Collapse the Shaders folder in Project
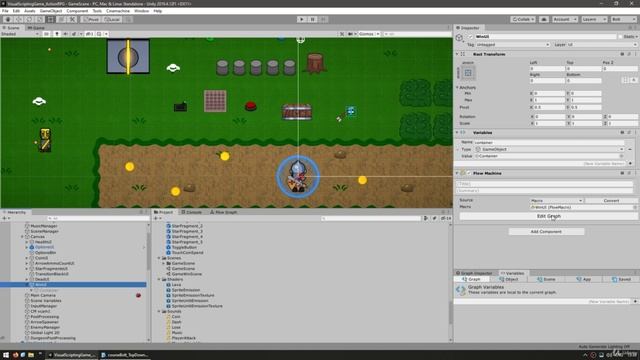 [x=159, y=280]
